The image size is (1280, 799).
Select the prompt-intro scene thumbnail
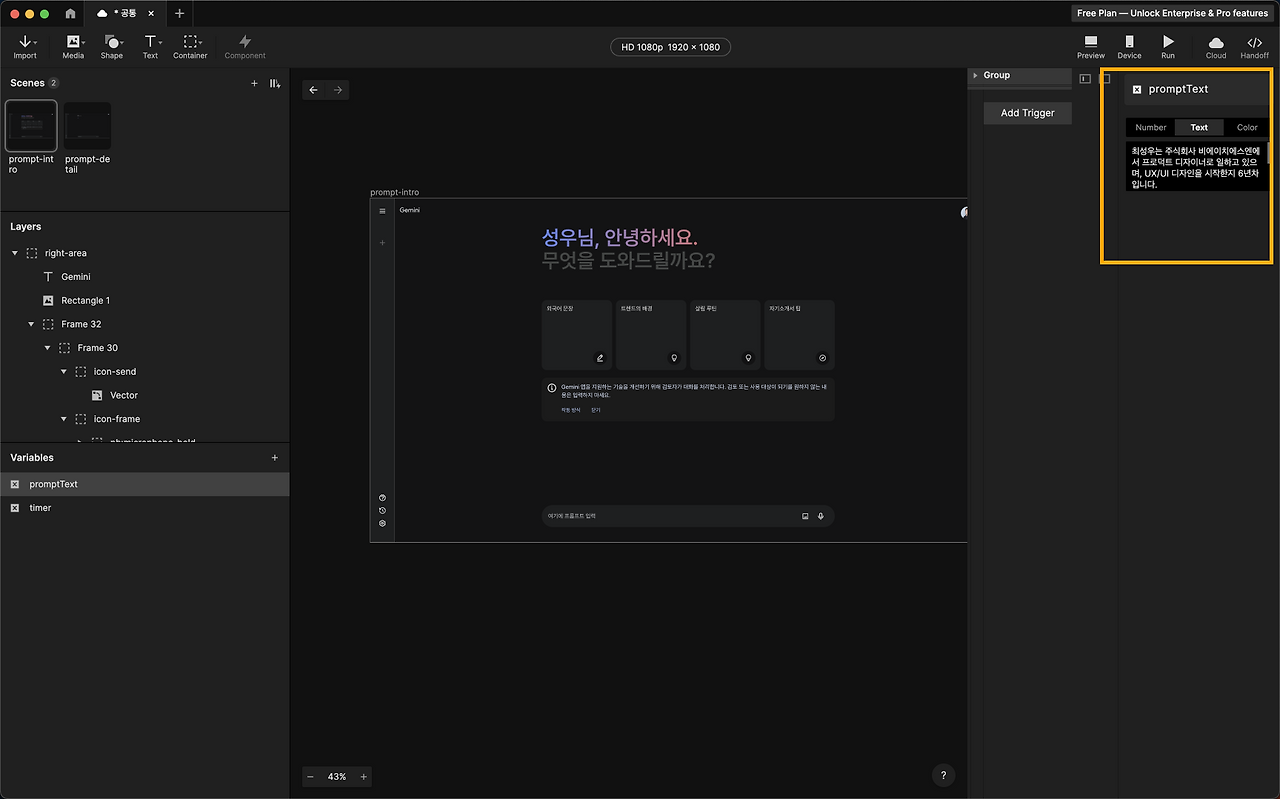32,126
